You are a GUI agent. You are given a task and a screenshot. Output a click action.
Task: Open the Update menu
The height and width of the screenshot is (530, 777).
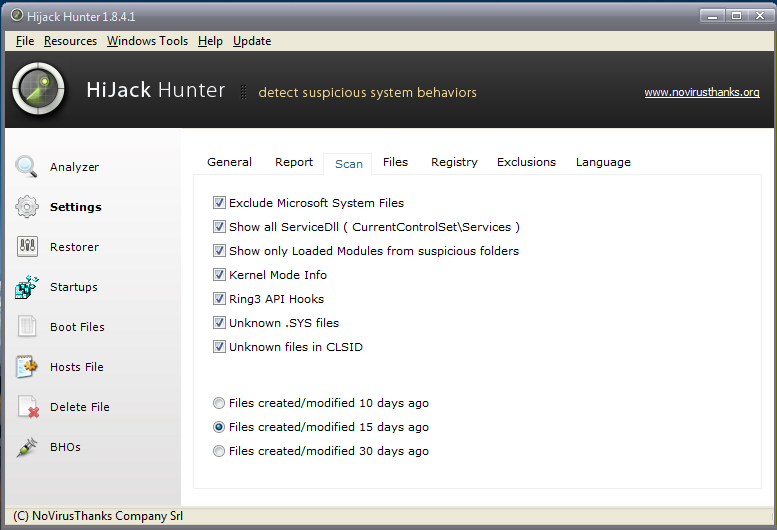[252, 41]
